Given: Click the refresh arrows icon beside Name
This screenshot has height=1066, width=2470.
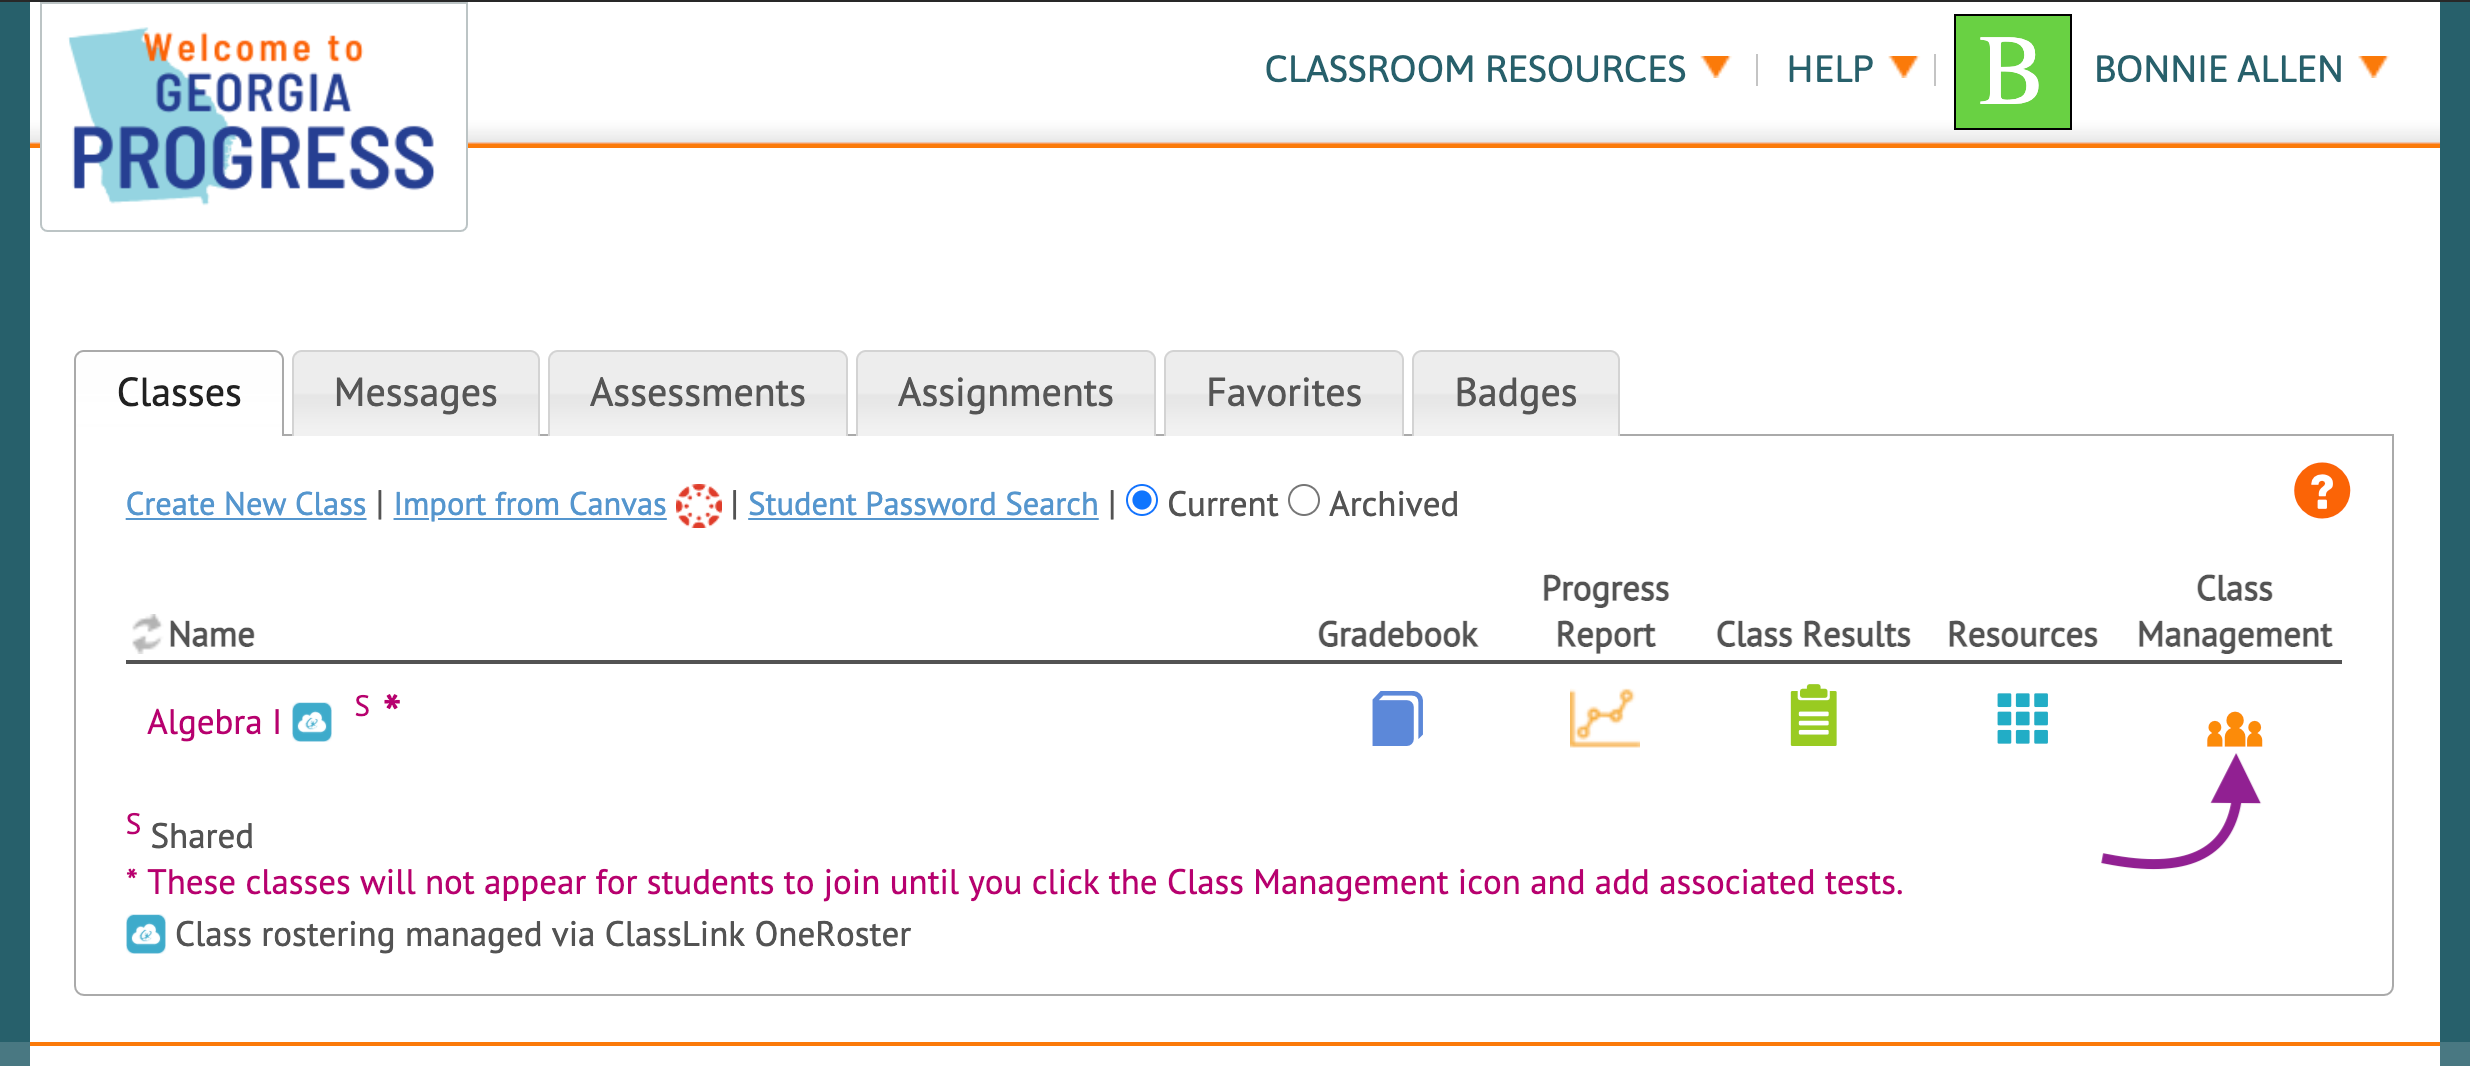Looking at the screenshot, I should (x=146, y=633).
